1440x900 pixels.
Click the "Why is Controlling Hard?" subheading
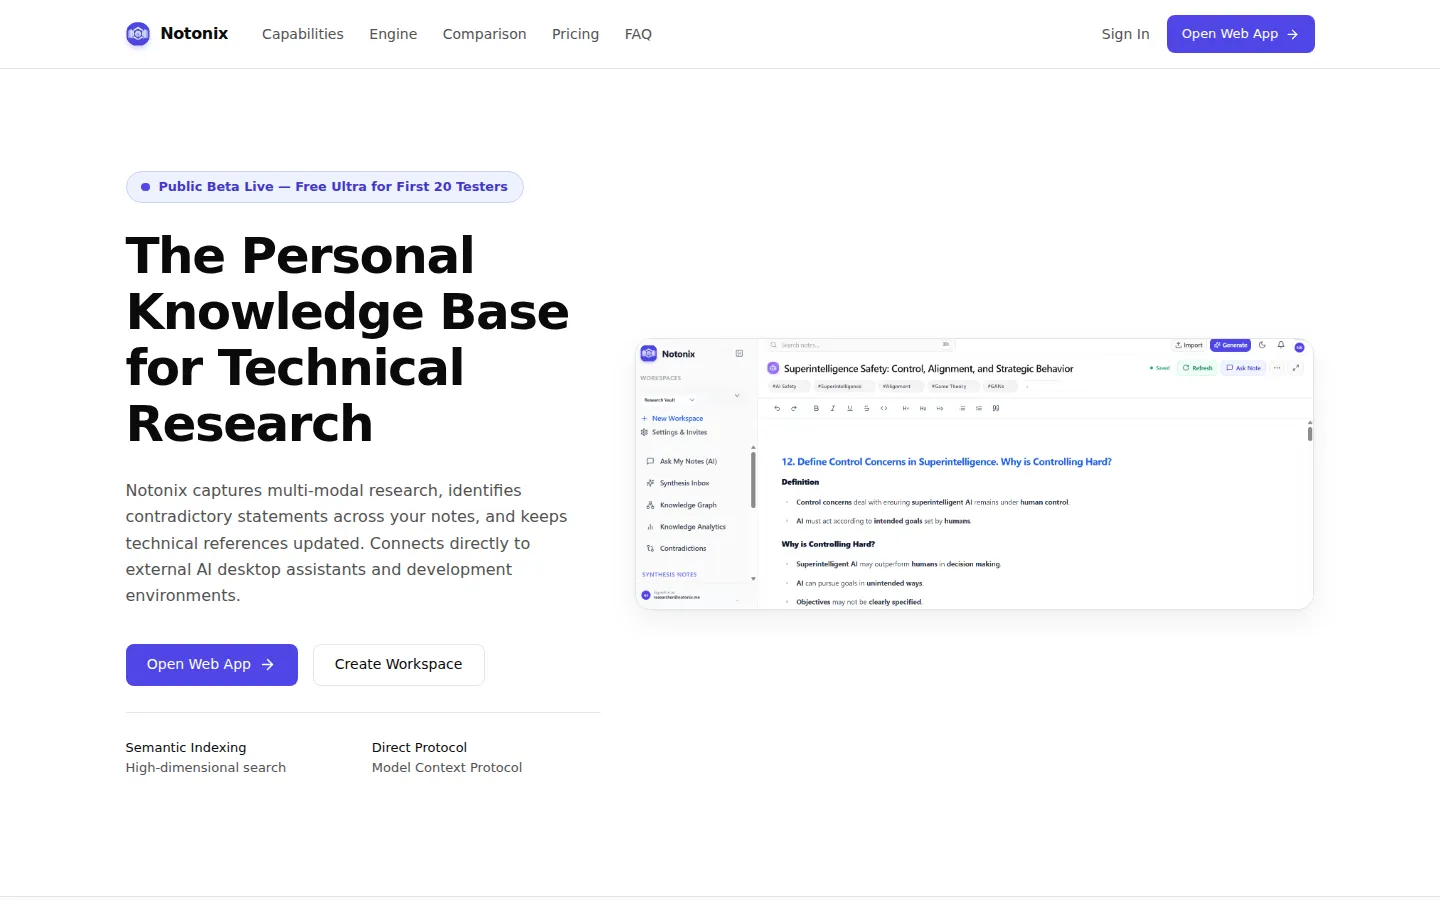click(x=828, y=544)
